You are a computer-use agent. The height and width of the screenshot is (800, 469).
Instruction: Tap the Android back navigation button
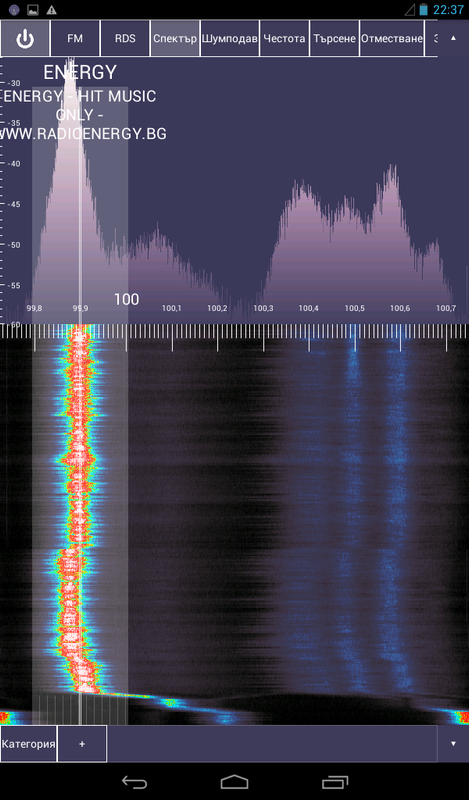click(x=134, y=782)
